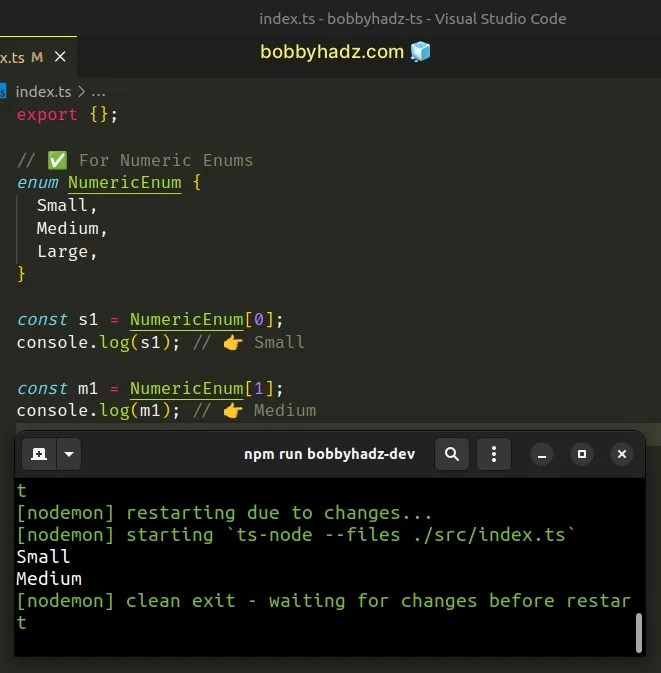Click the terminal vertical scrollbar thumb
This screenshot has width=661, height=673.
[639, 632]
